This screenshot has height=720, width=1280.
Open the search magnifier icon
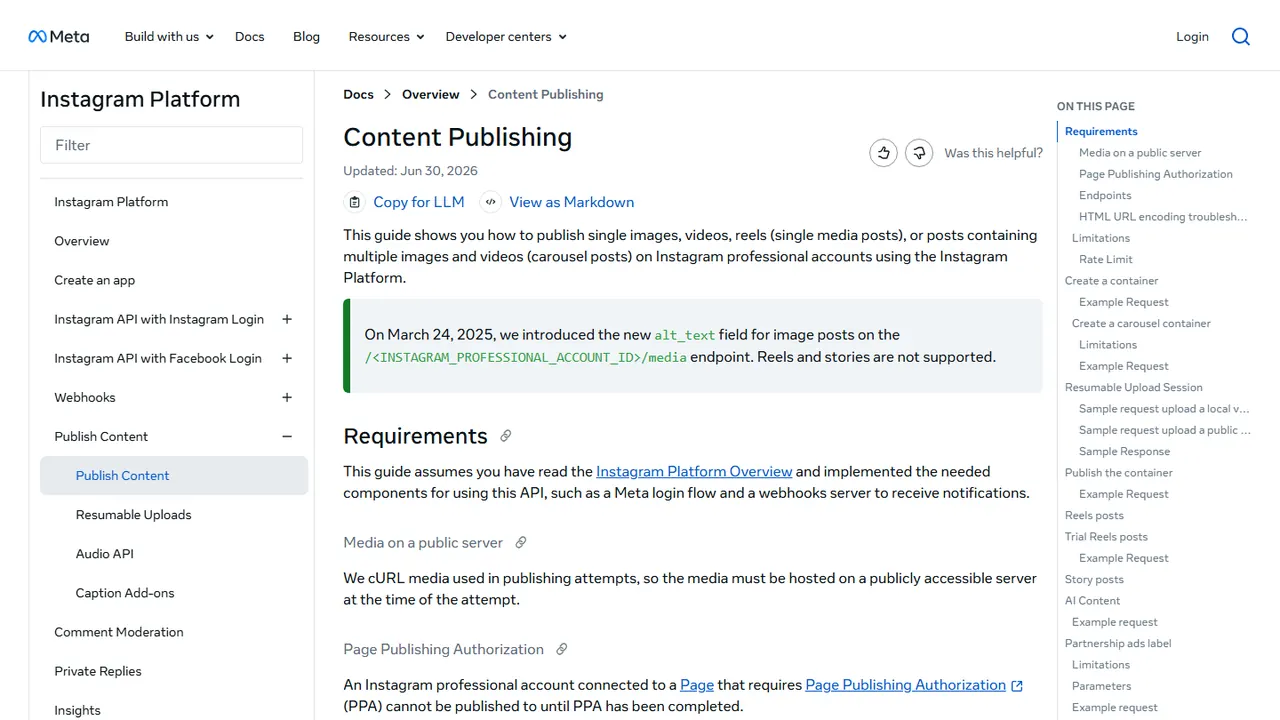click(1241, 37)
